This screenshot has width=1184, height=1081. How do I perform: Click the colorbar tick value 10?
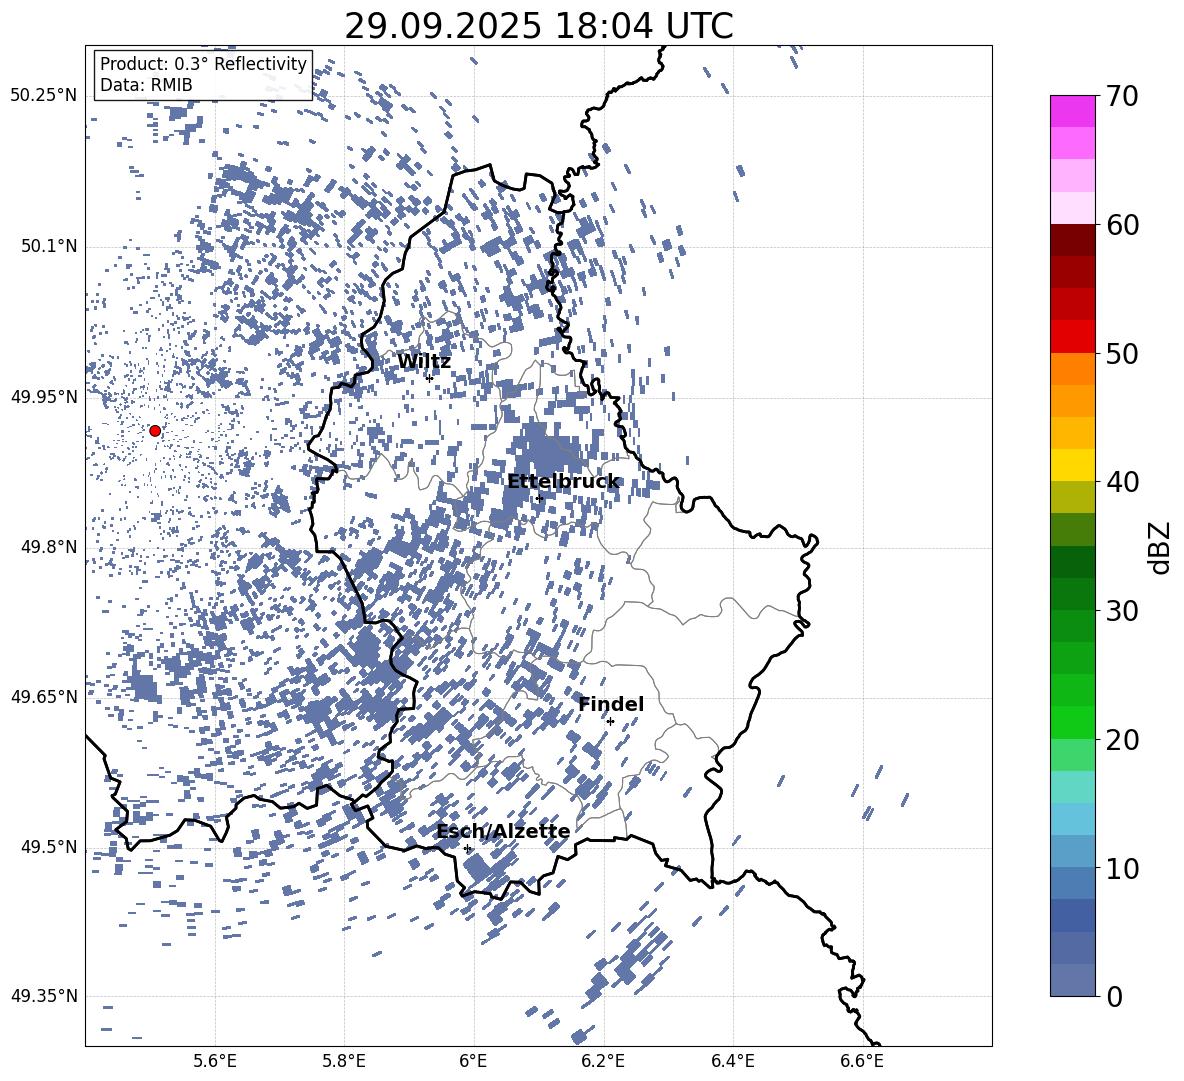point(1122,868)
